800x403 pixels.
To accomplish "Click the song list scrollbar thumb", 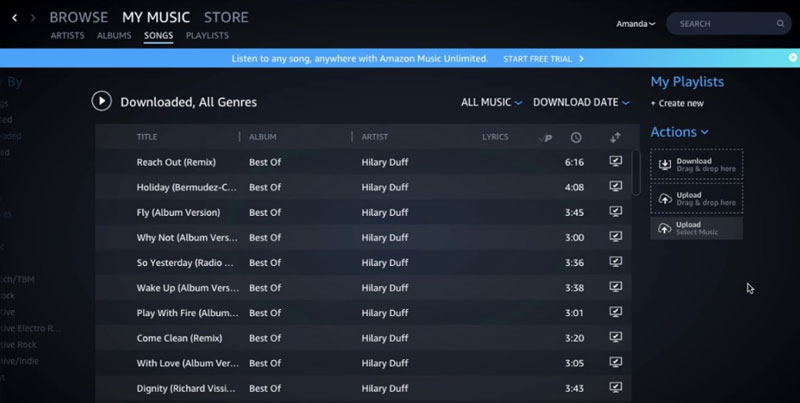I will point(636,172).
